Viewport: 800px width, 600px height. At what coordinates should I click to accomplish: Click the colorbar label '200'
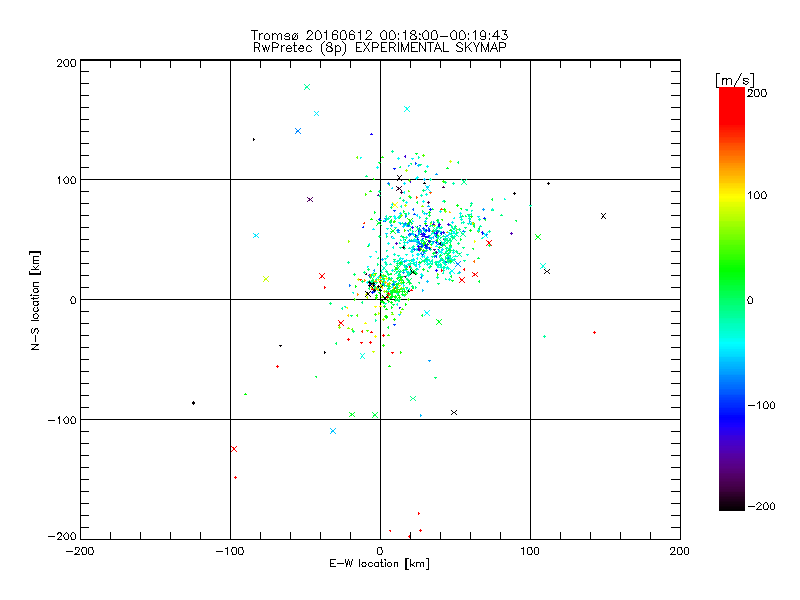click(757, 93)
